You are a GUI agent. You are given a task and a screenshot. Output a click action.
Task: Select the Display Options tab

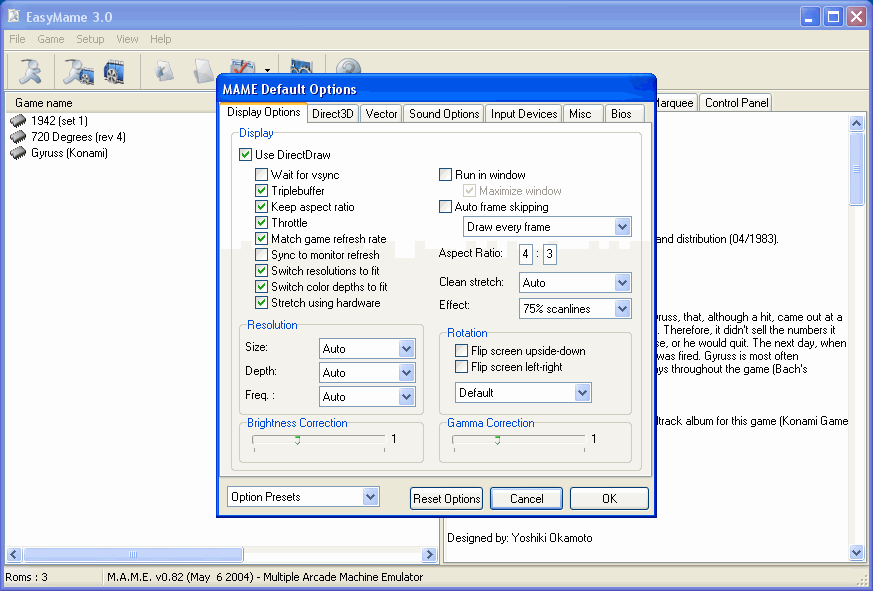[x=263, y=112]
